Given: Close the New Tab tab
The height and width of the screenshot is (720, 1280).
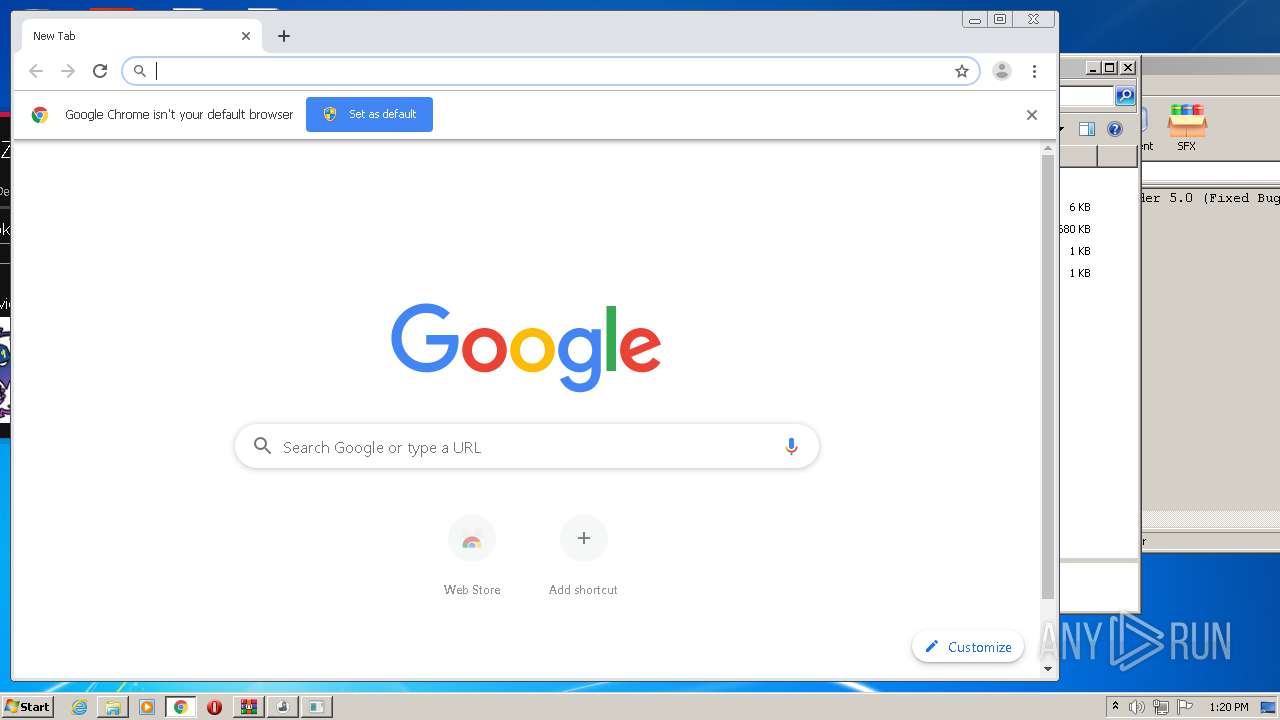Looking at the screenshot, I should click(246, 36).
